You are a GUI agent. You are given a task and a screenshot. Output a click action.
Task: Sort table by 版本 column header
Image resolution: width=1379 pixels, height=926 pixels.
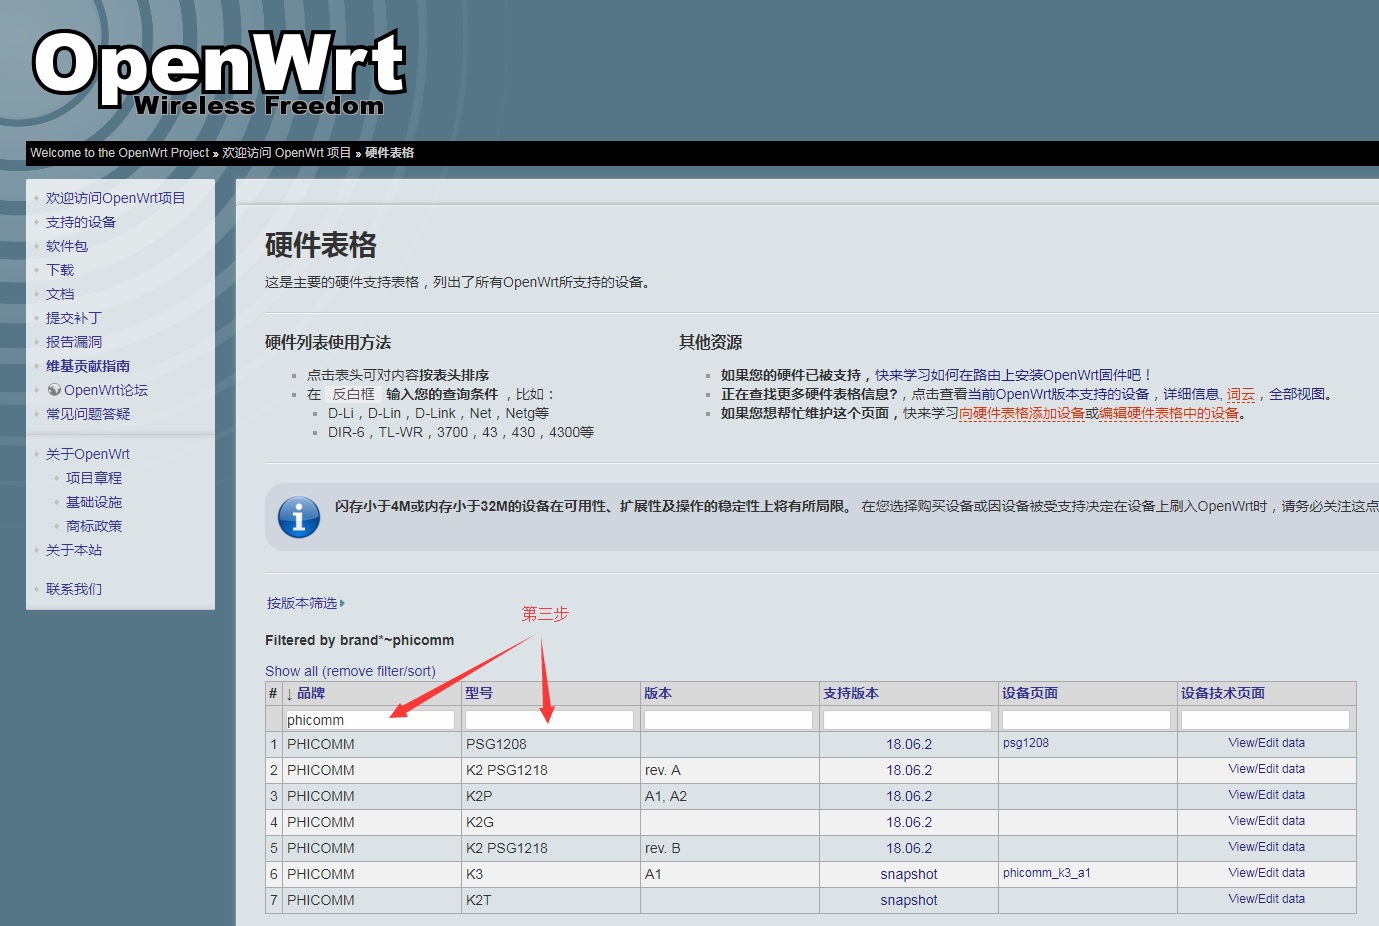coord(658,693)
